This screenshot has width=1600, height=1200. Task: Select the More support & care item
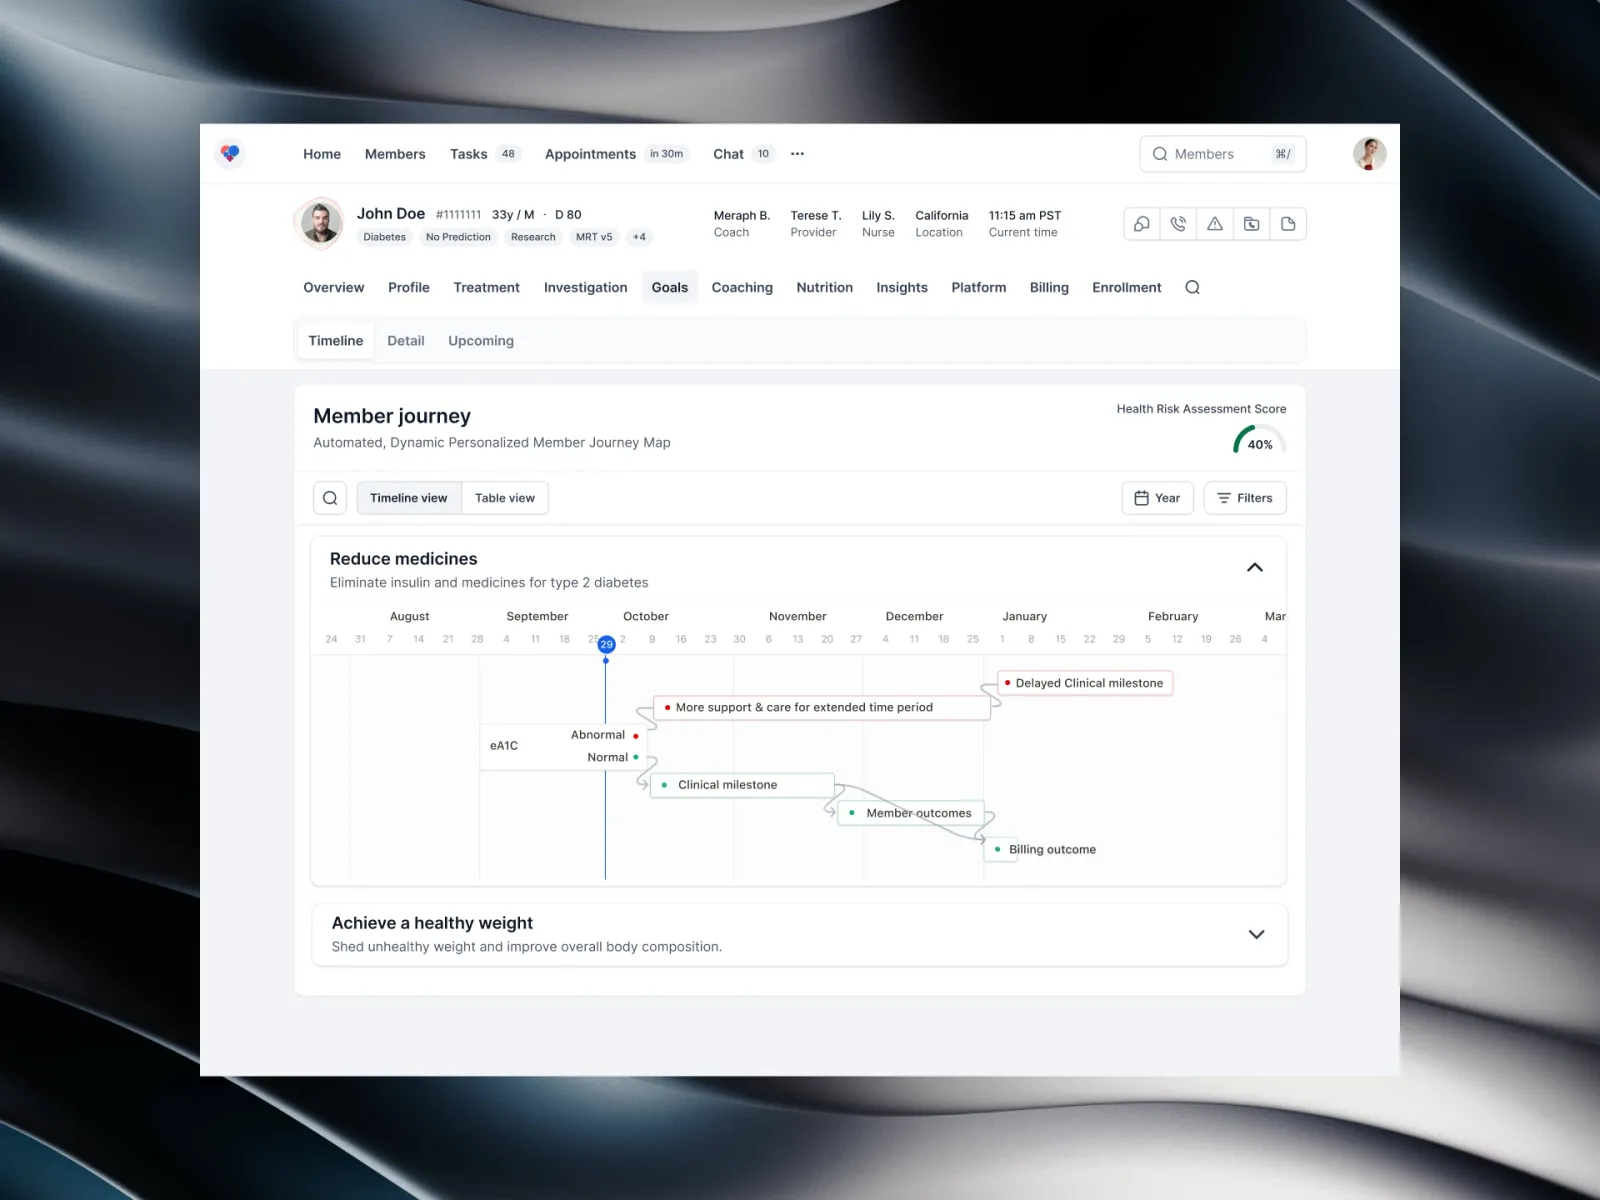point(822,708)
